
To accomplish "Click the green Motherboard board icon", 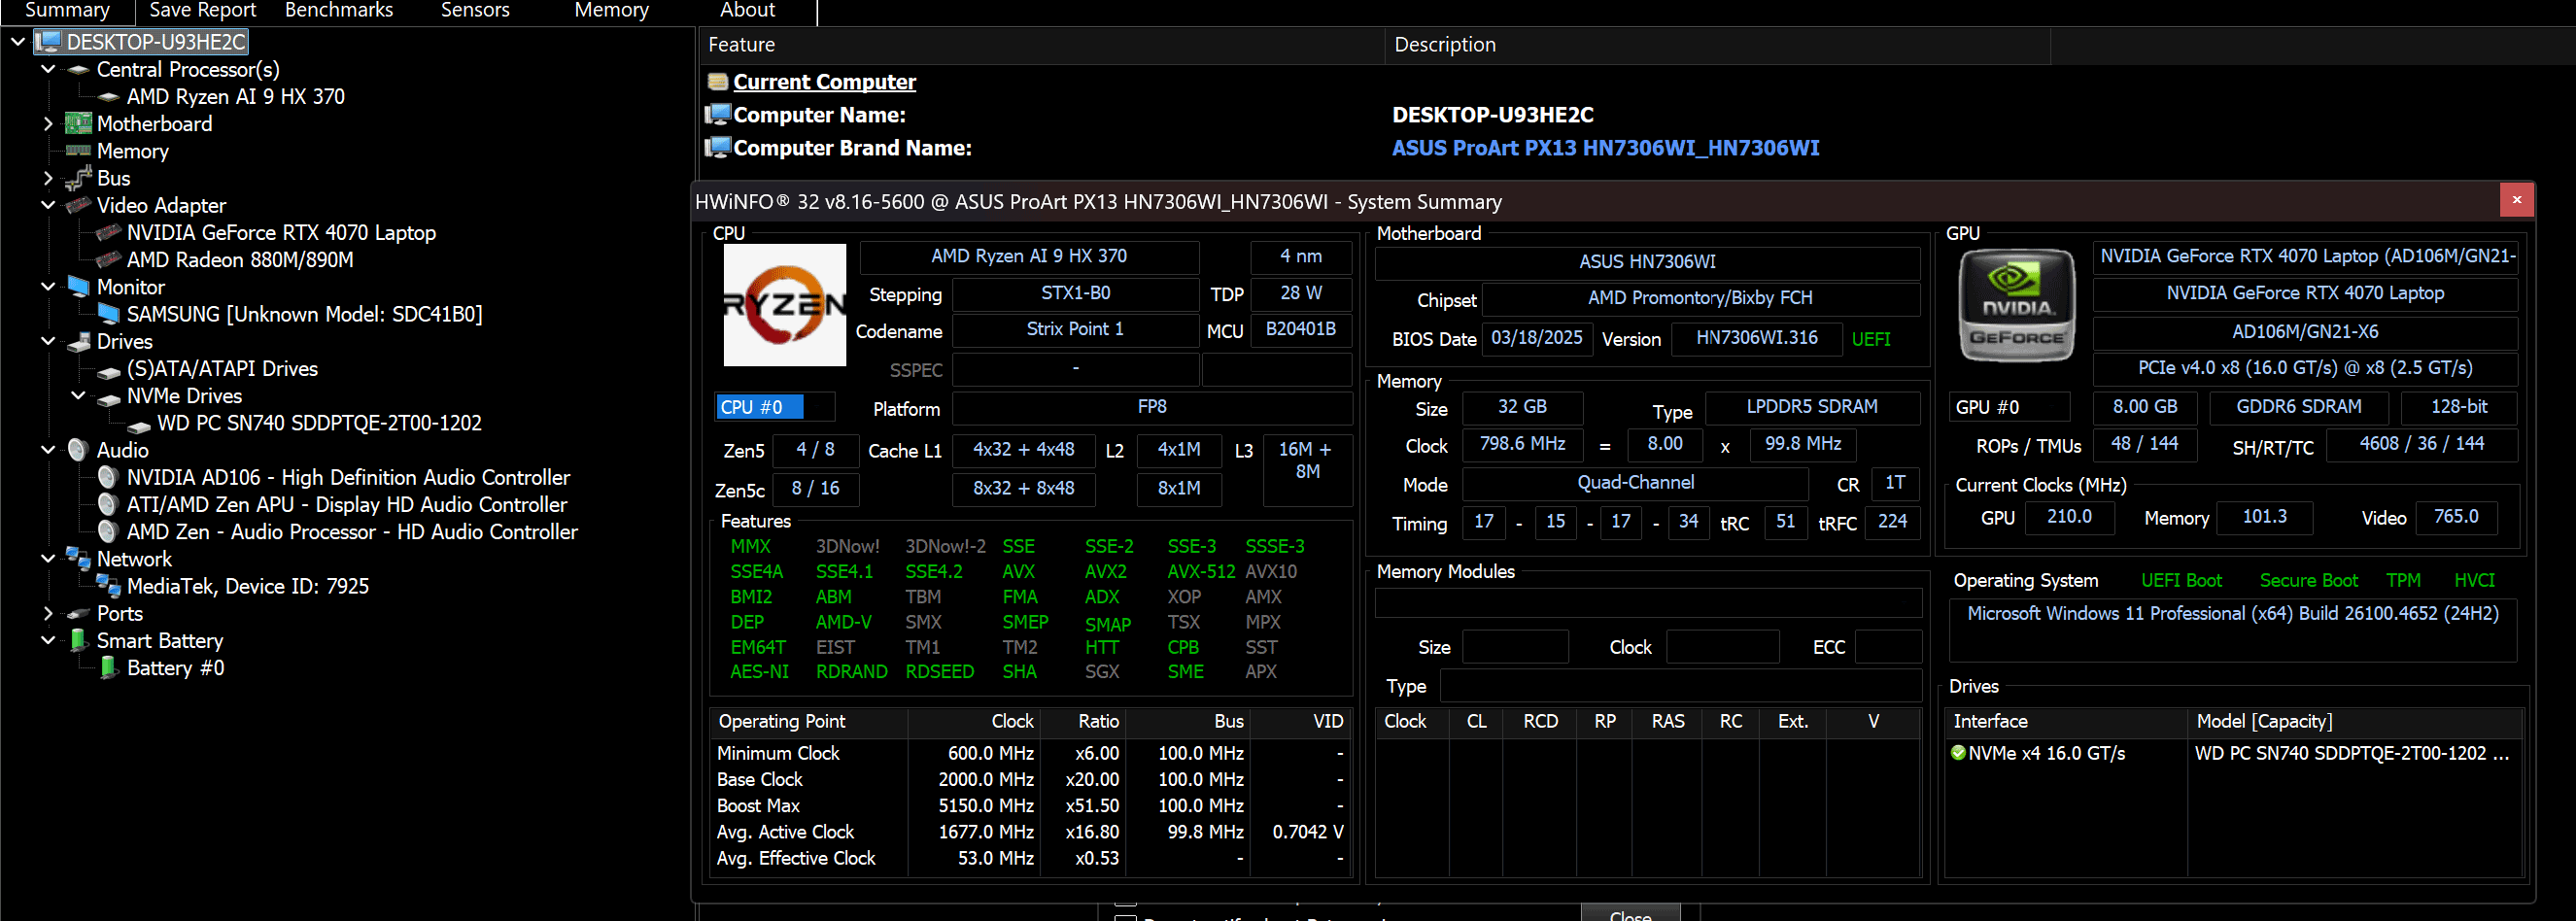I will pyautogui.click(x=78, y=124).
